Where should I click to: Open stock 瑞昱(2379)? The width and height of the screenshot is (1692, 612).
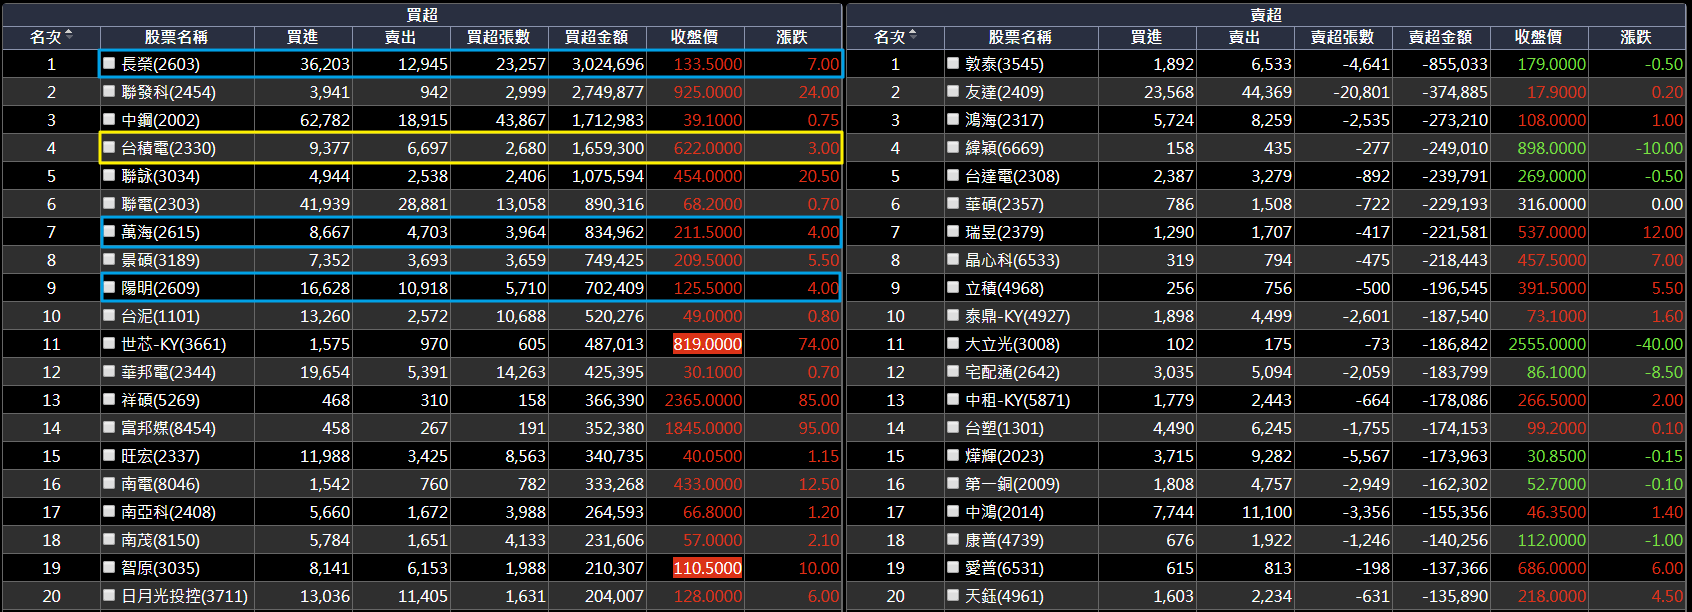tap(1004, 232)
